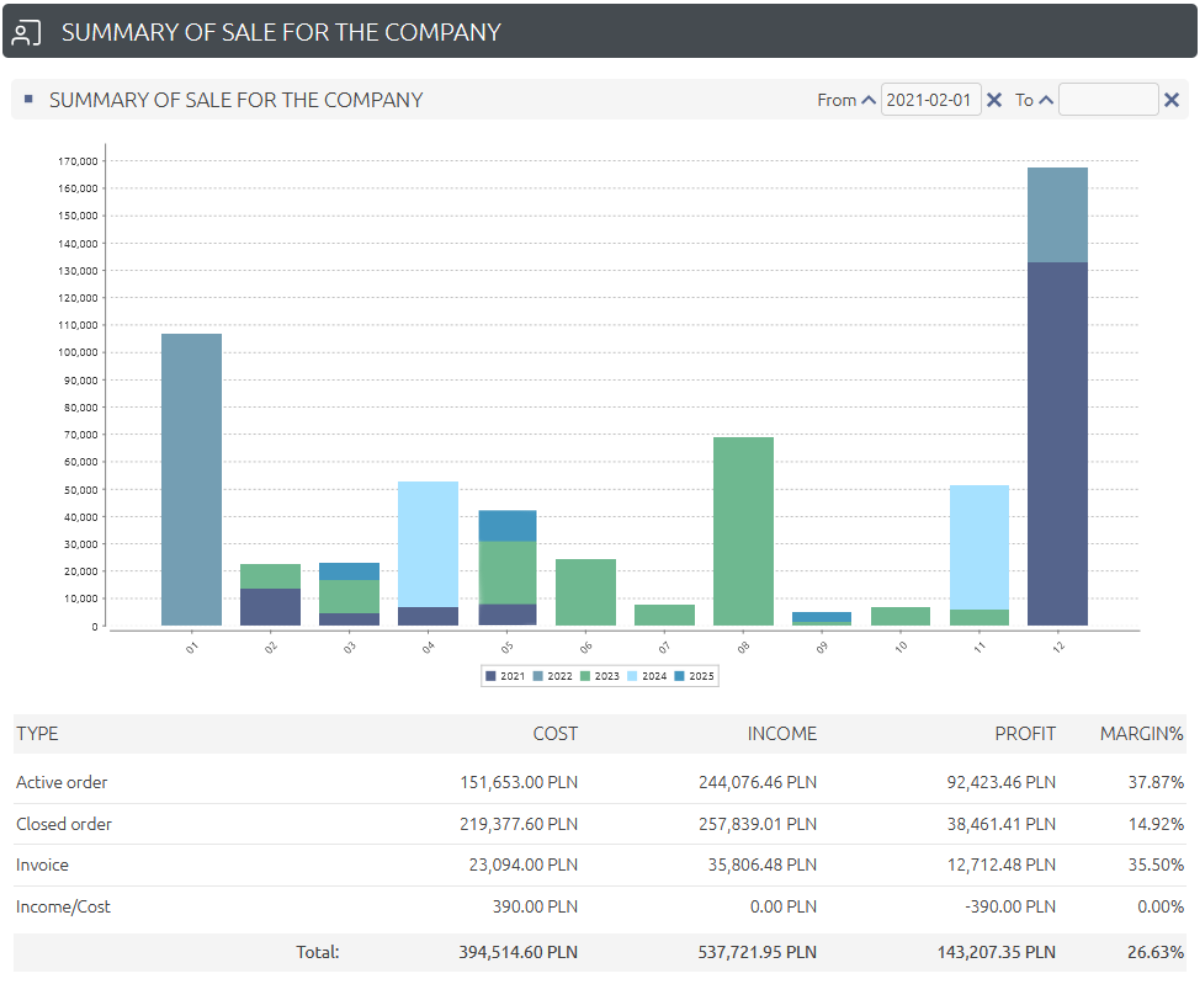The height and width of the screenshot is (1000, 1200).
Task: Clear the To date with the X icon
Action: pos(1171,100)
